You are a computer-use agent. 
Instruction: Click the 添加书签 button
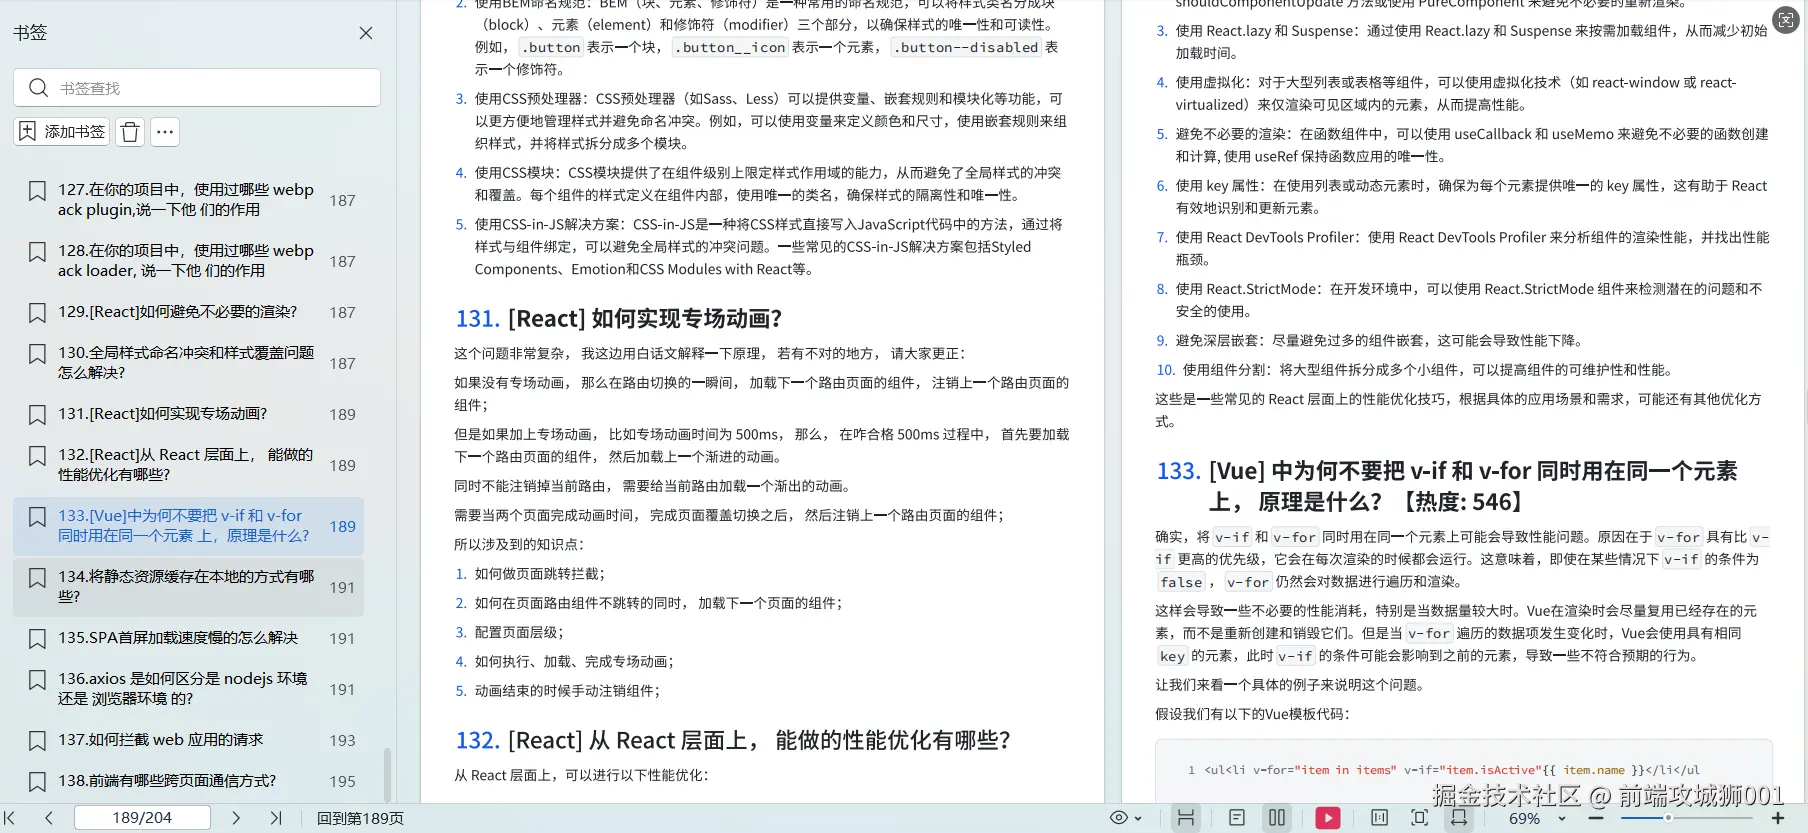(62, 132)
